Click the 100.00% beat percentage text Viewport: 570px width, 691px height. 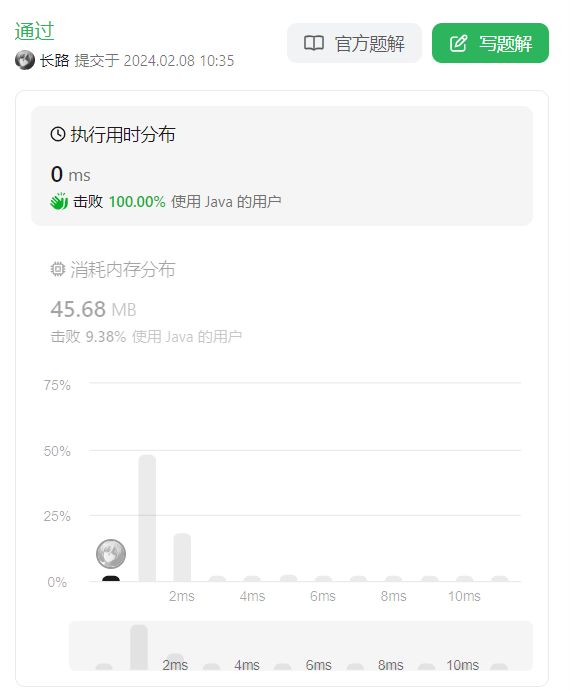coord(137,202)
